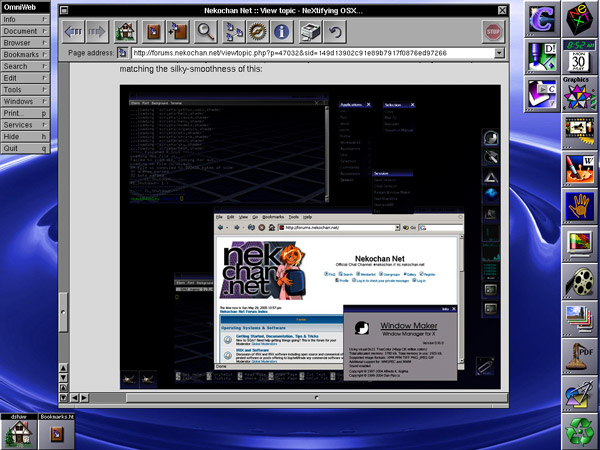This screenshot has height=450, width=600.
Task: Launch the shapes and compass drawing app
Action: (580, 394)
